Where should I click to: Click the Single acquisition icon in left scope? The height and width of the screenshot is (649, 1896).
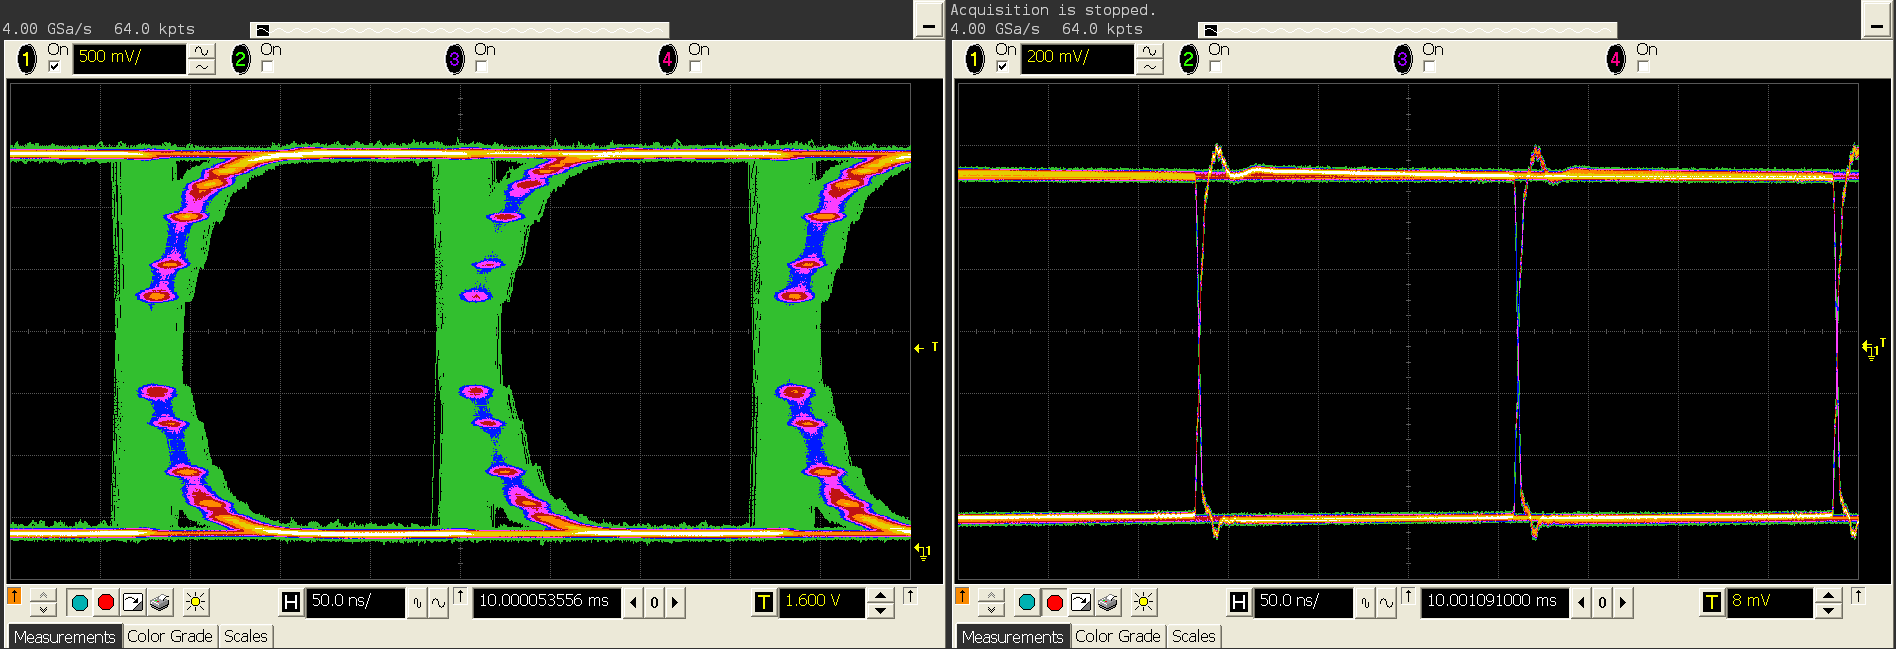[x=132, y=602]
